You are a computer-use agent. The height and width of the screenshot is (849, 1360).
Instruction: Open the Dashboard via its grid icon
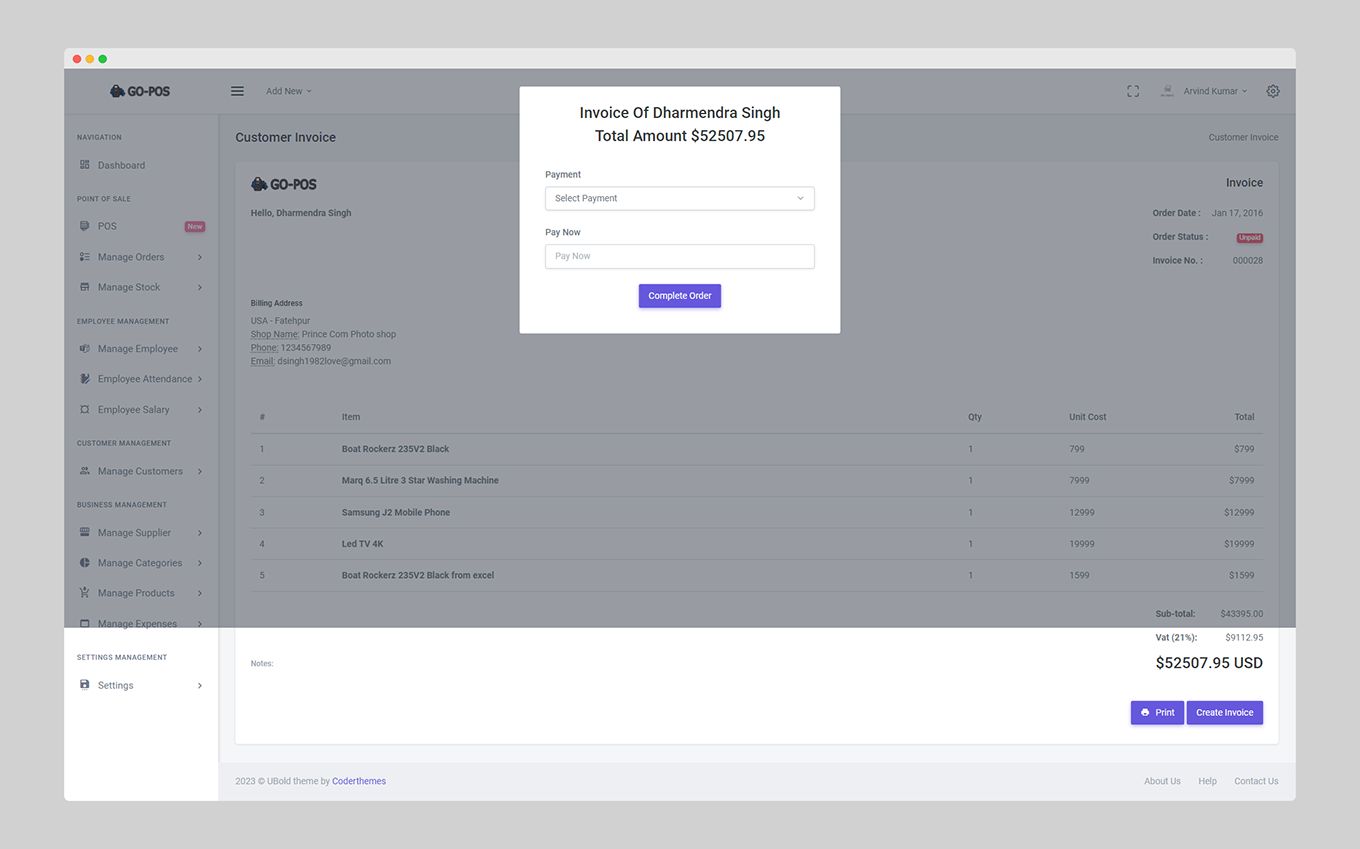click(x=85, y=165)
